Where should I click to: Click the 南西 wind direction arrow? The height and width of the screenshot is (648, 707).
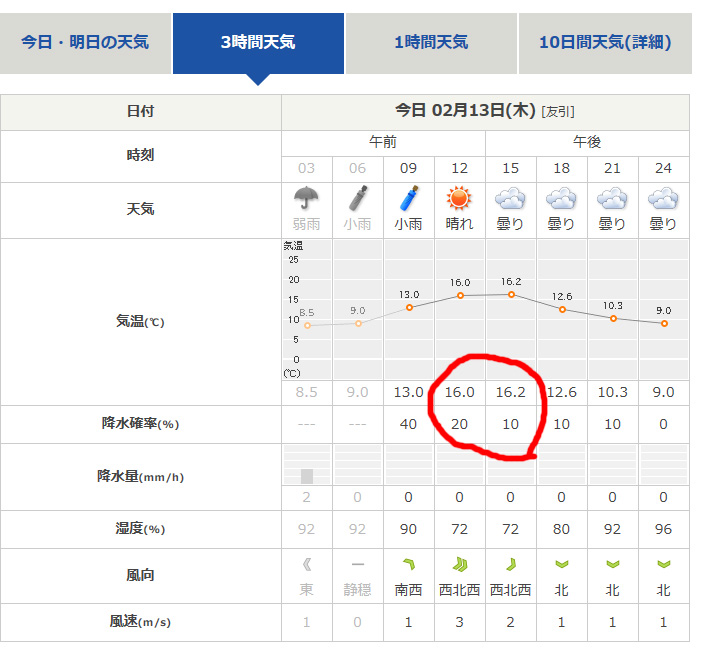tap(408, 565)
